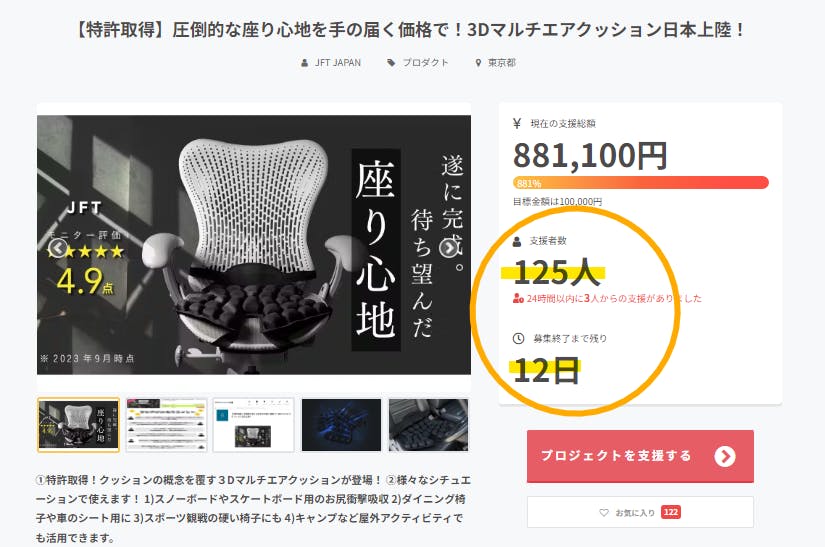Click the supporter icon beside 支援者数
Screen dimensions: 825x547
pyautogui.click(x=517, y=241)
